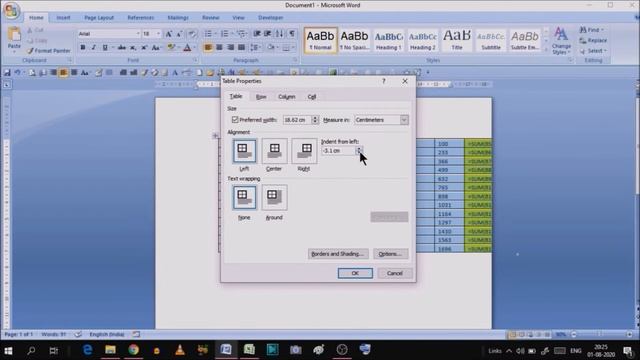Click the Windows Start button
The height and width of the screenshot is (360, 640).
click(x=8, y=351)
